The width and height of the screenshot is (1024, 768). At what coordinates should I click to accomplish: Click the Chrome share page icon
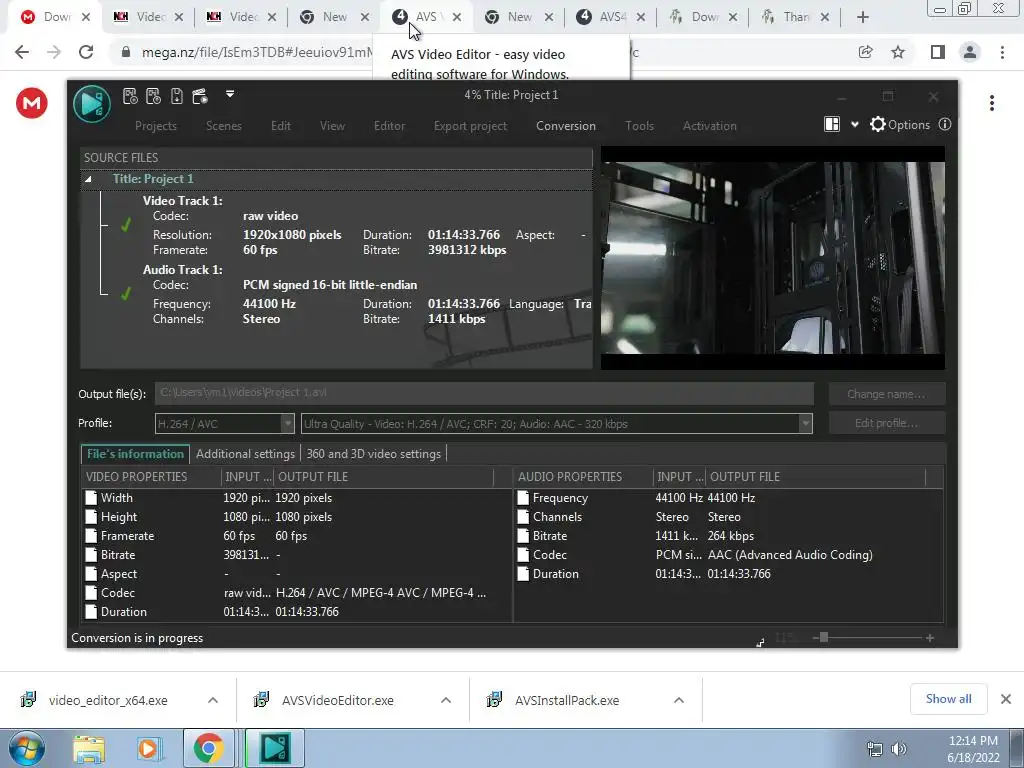coord(865,52)
